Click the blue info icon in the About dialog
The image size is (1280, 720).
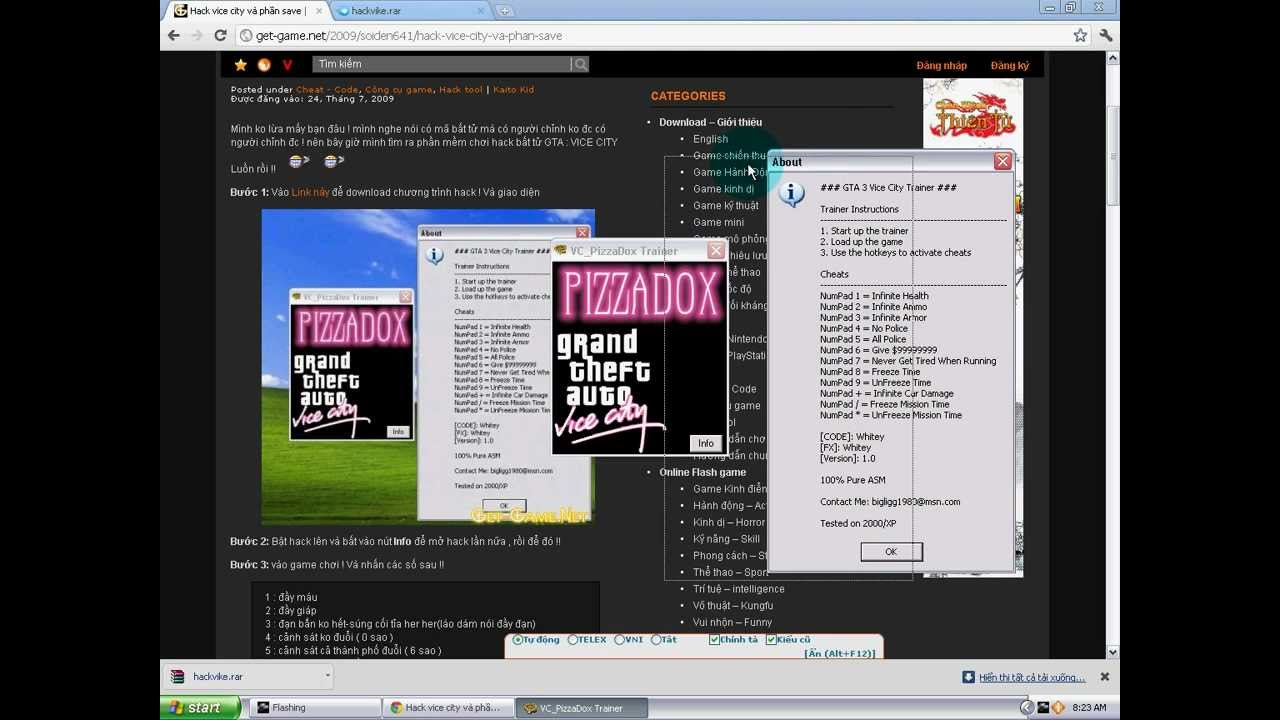pyautogui.click(x=791, y=194)
